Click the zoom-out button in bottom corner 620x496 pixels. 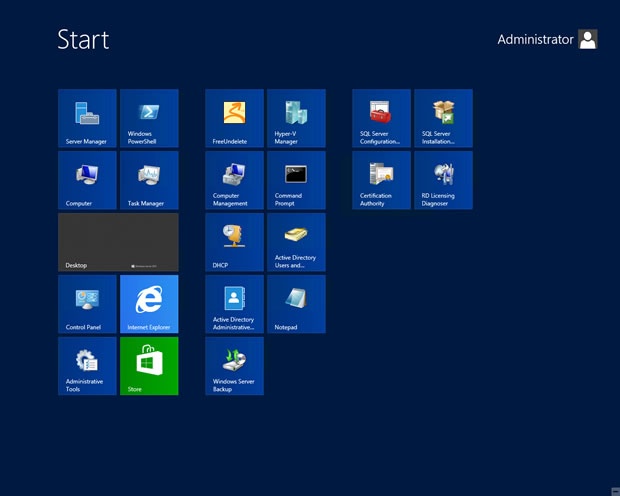tap(616, 492)
